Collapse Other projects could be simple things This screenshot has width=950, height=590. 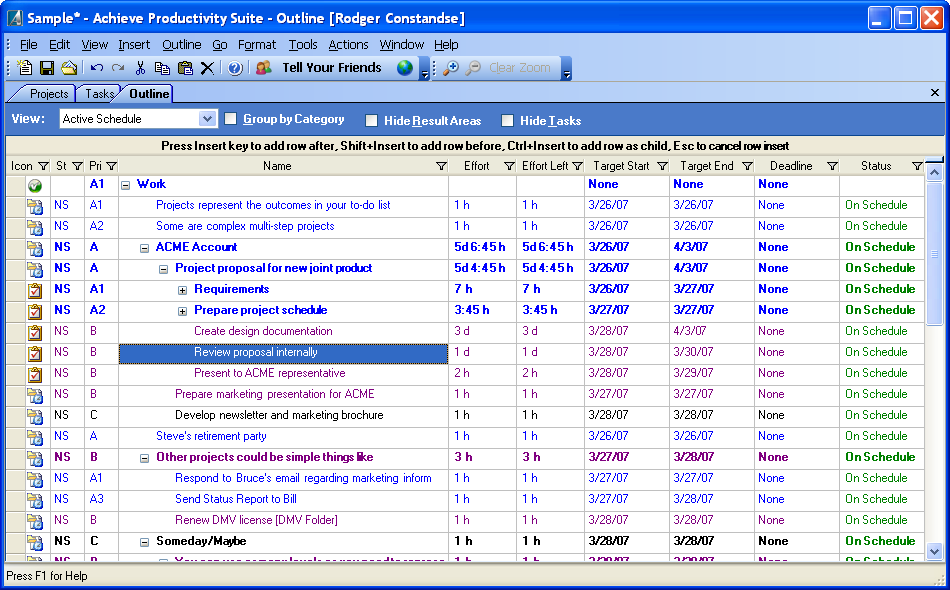[144, 459]
